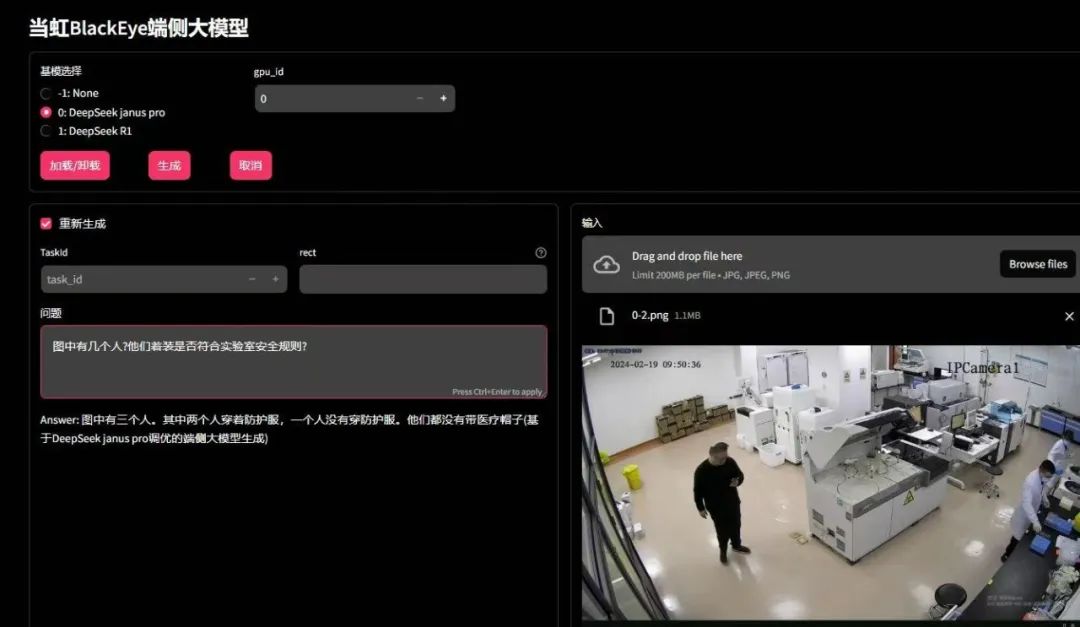Image resolution: width=1080 pixels, height=627 pixels.
Task: Open the rect field help tooltip icon
Action: click(x=541, y=252)
